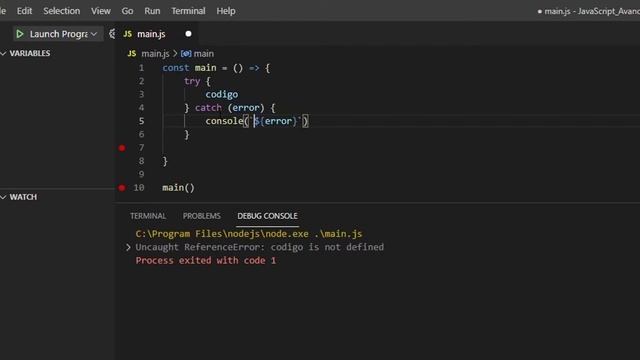Open the Edit menu
This screenshot has height=360, width=640.
point(24,11)
